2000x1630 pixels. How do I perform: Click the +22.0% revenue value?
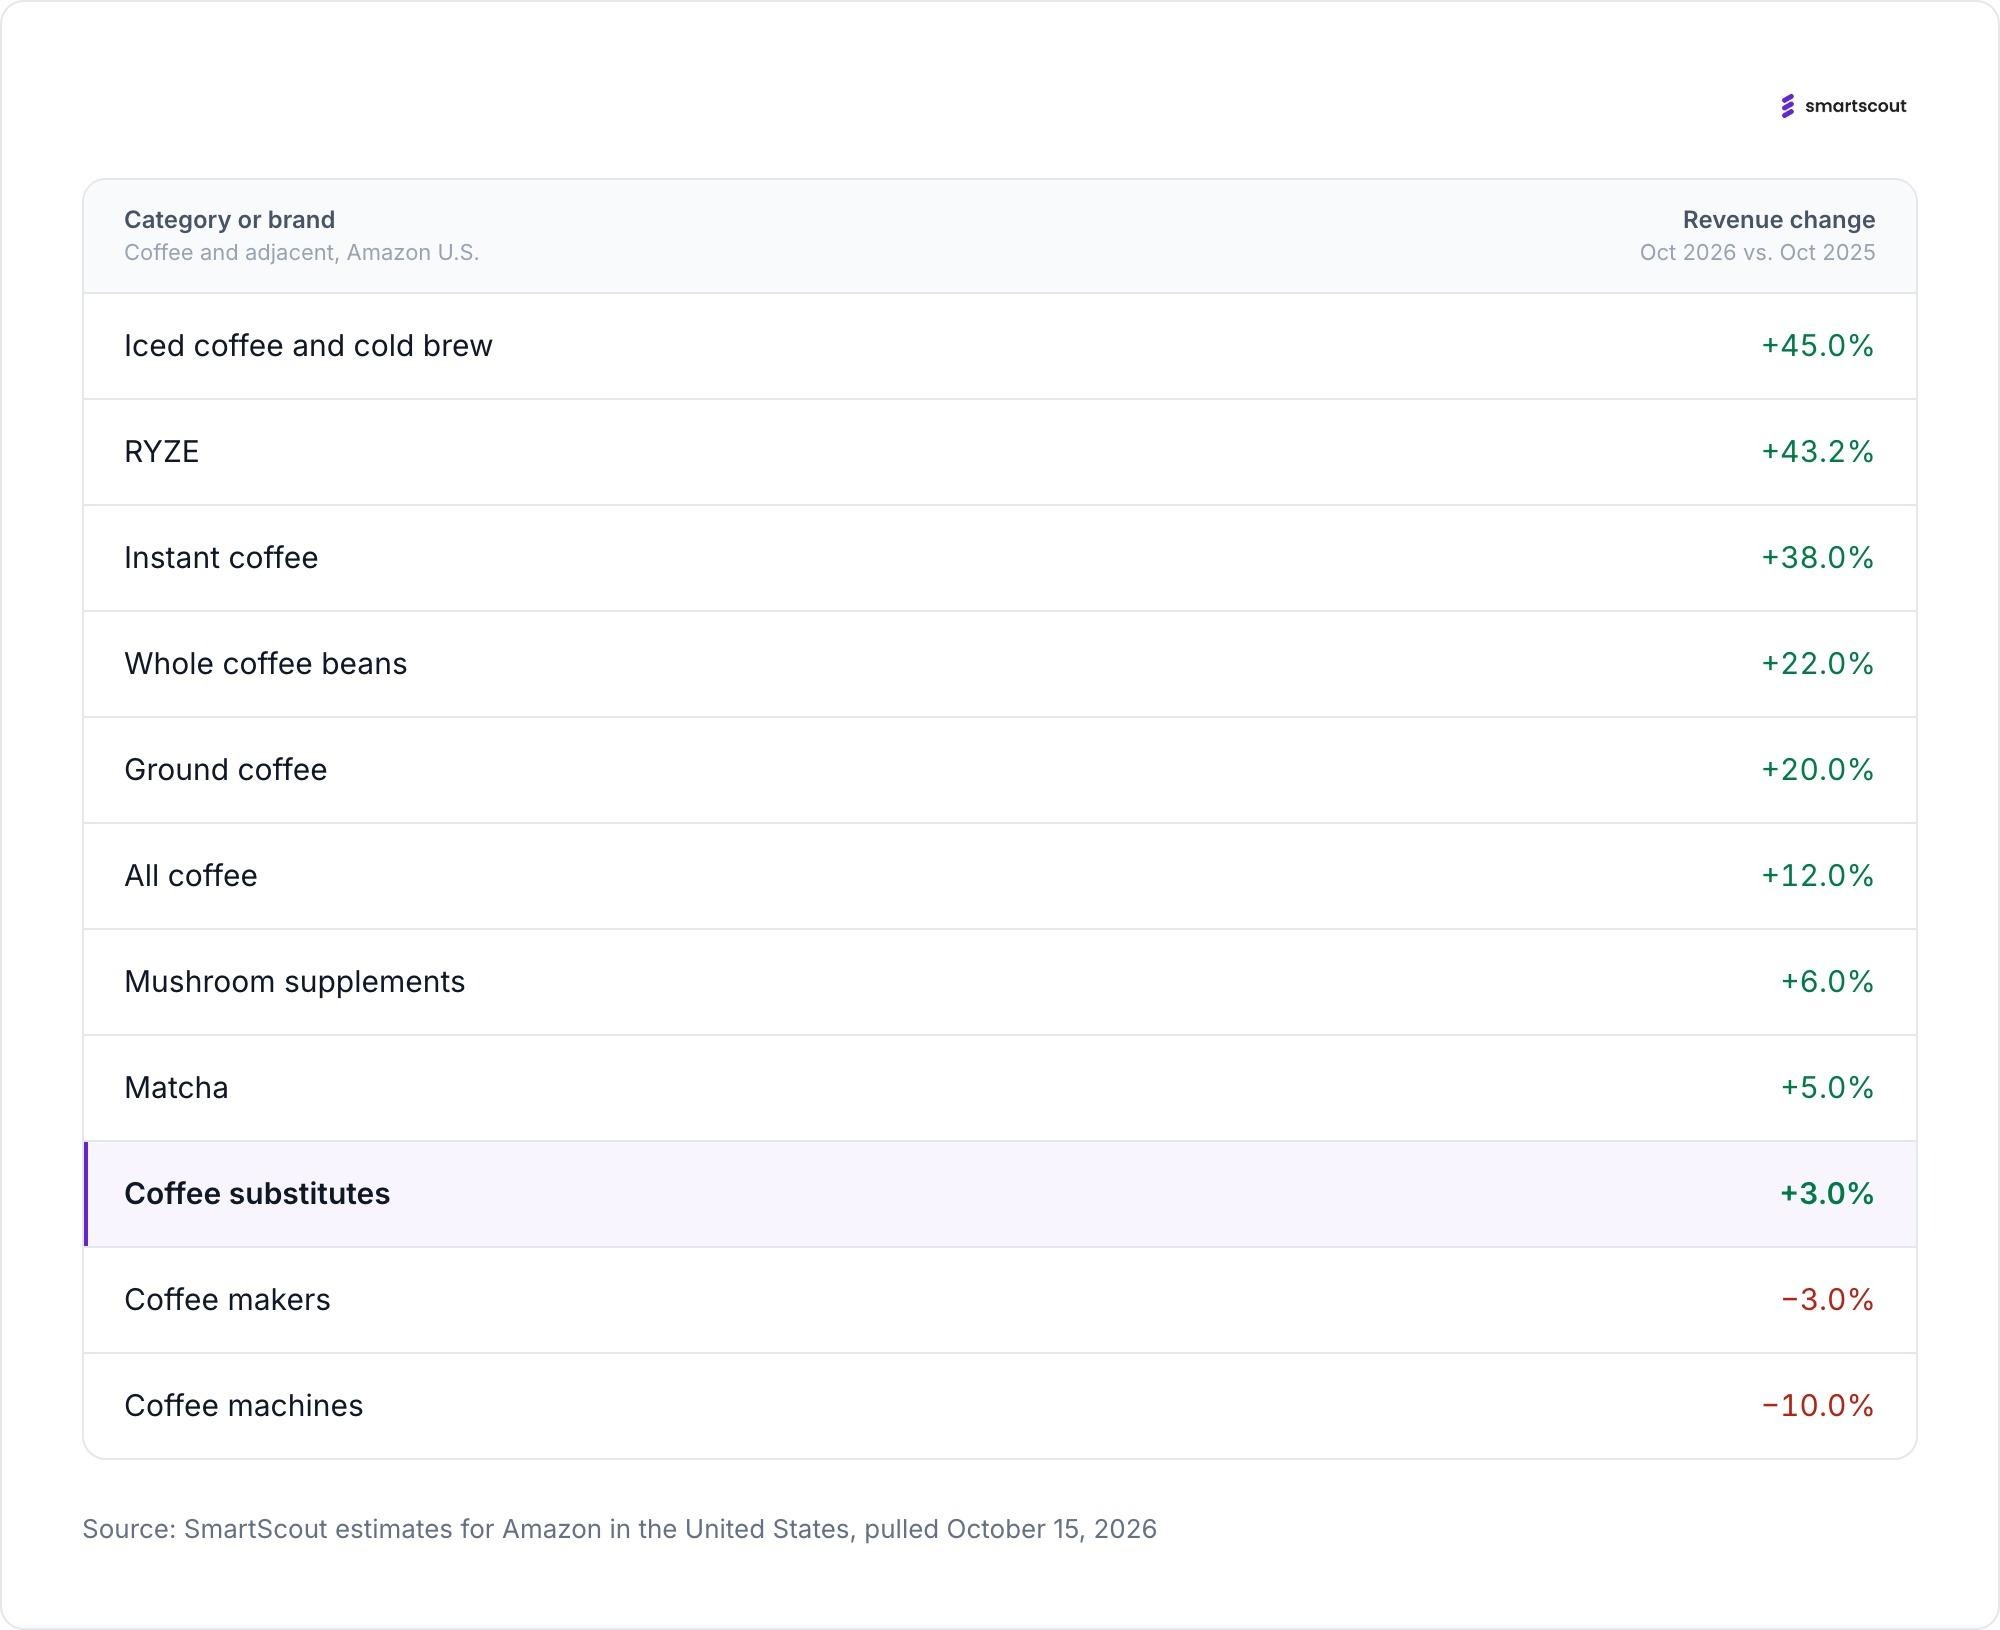(x=1818, y=664)
